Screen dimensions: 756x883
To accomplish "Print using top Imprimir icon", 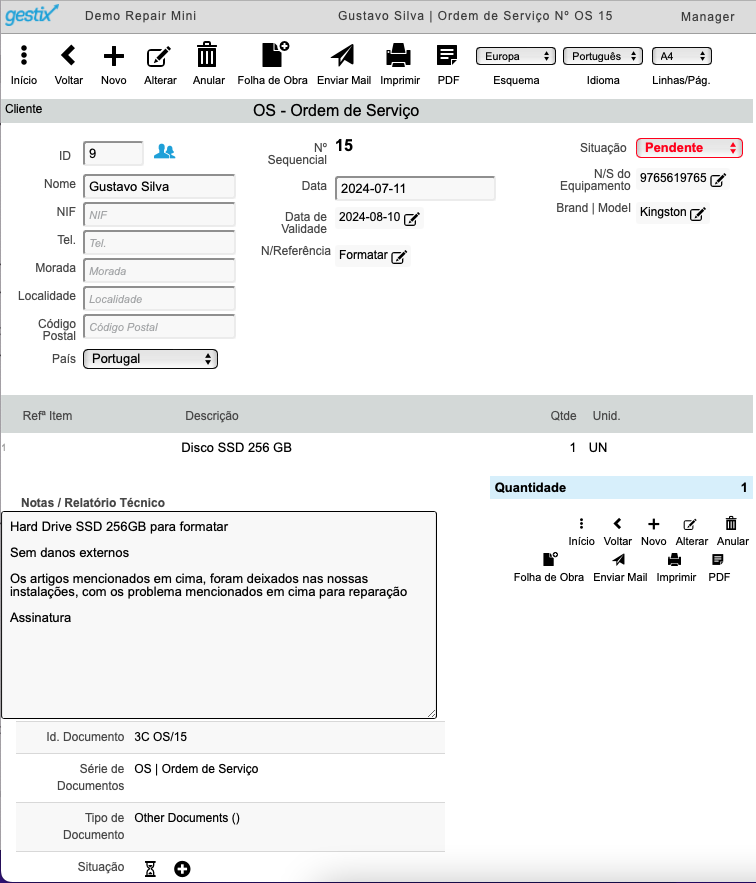I will click(398, 56).
